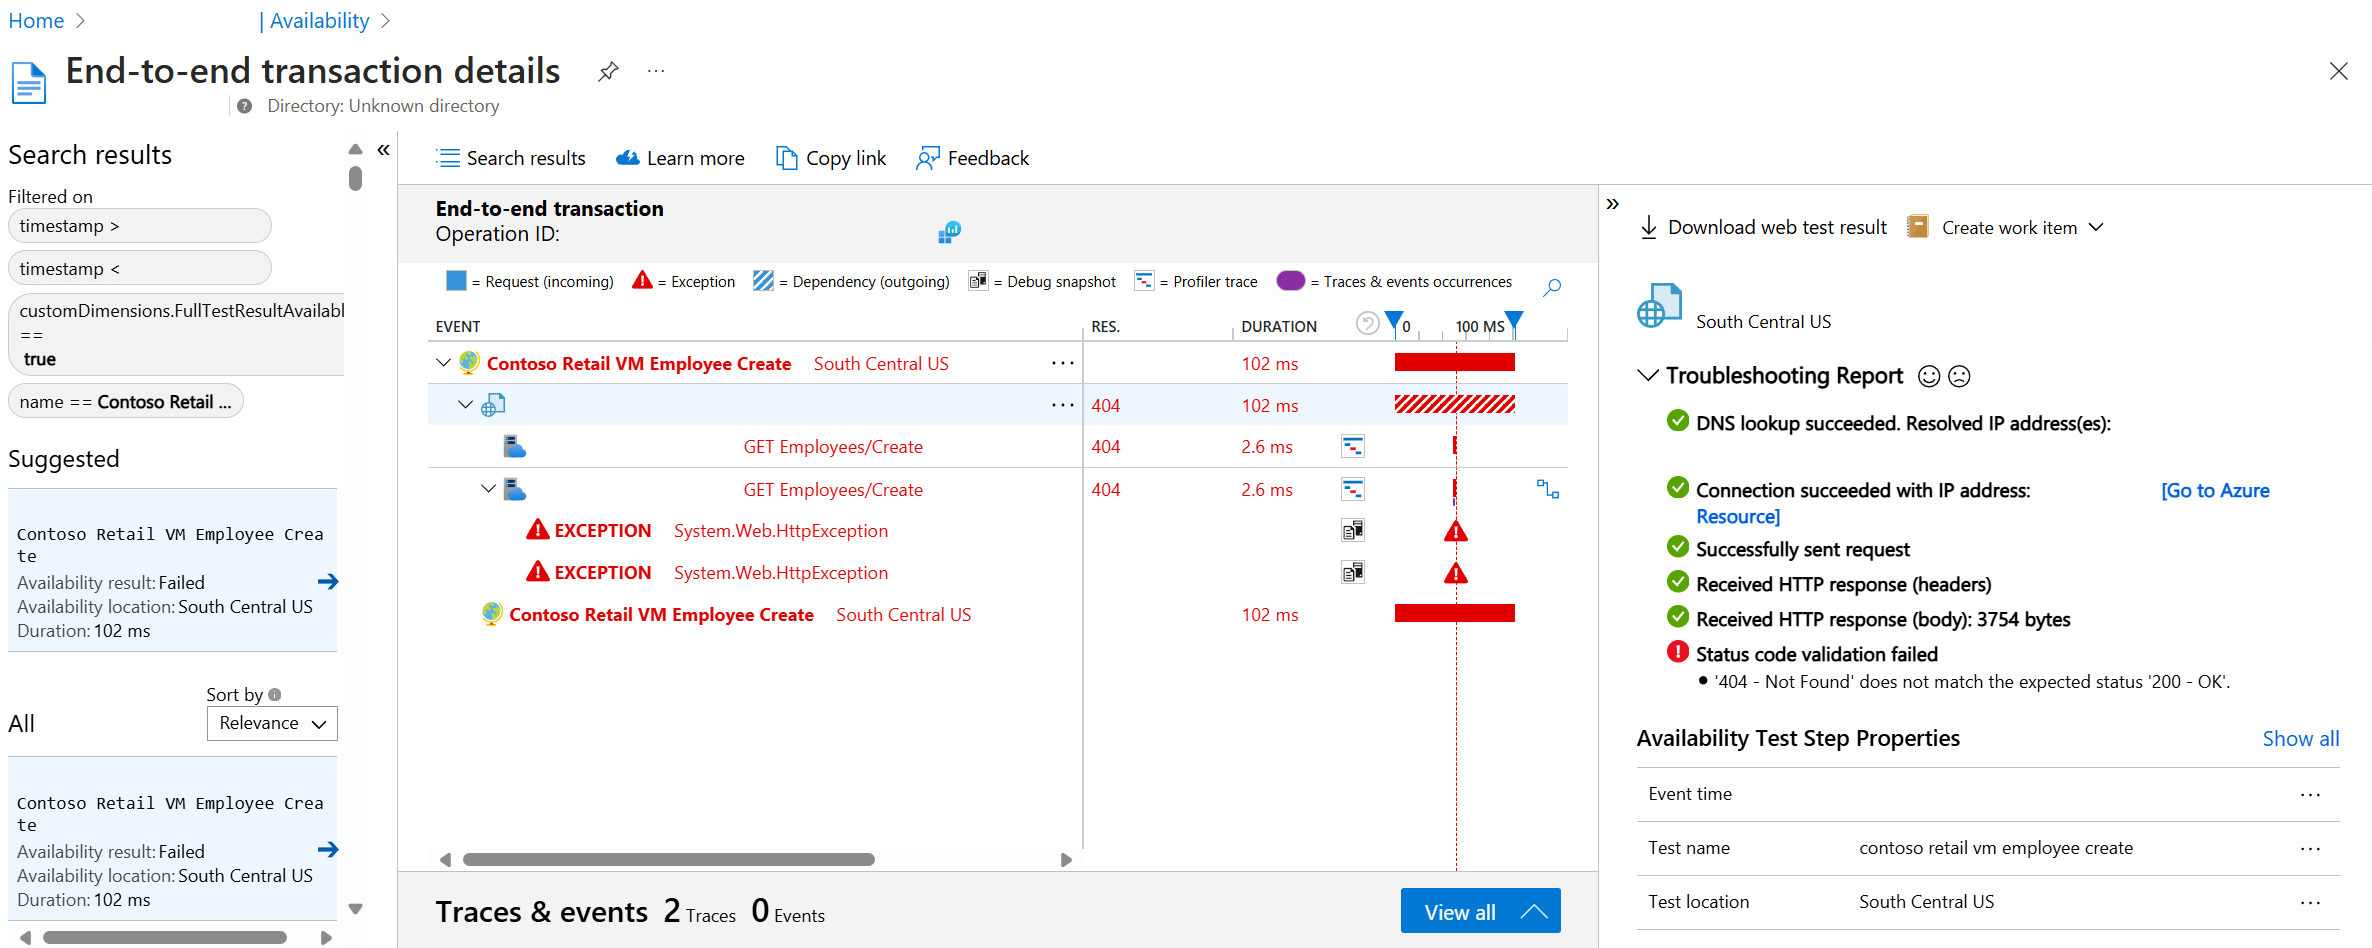Open profiler trace for first GET Employees/Create

pos(1352,447)
